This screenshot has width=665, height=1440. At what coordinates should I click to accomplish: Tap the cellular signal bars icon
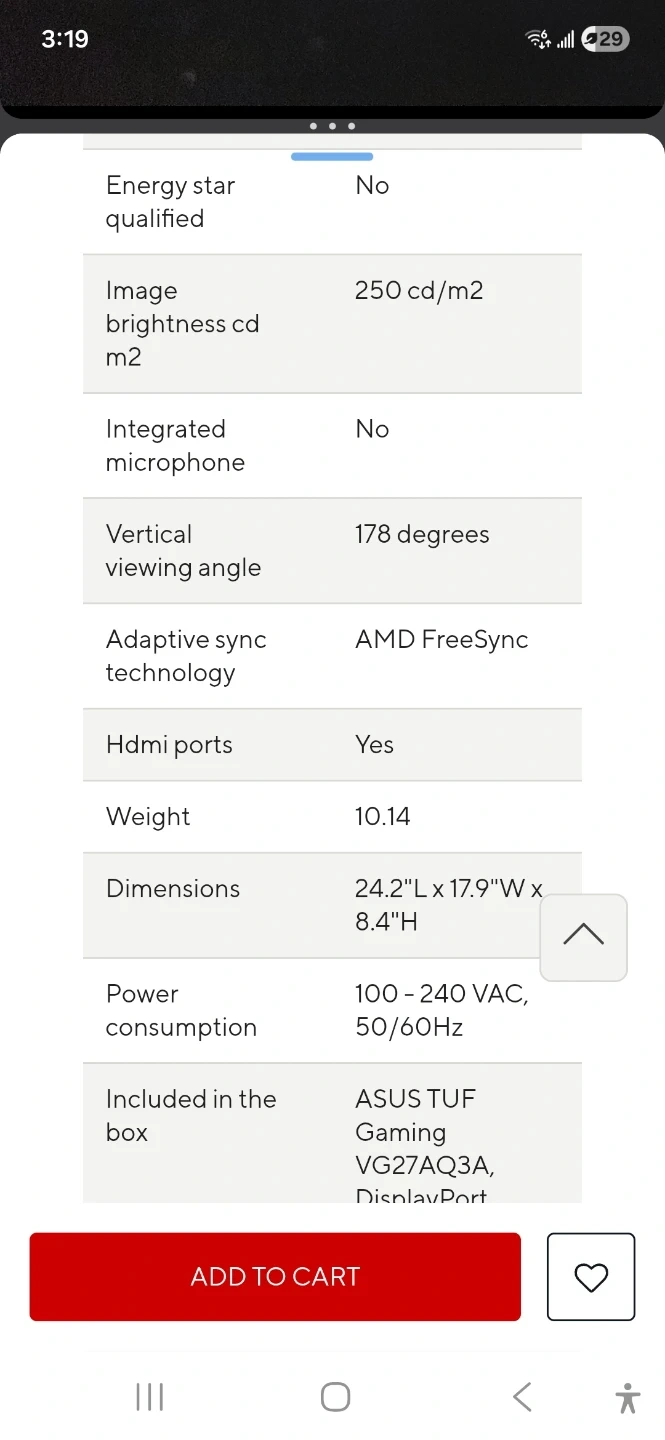pyautogui.click(x=566, y=40)
